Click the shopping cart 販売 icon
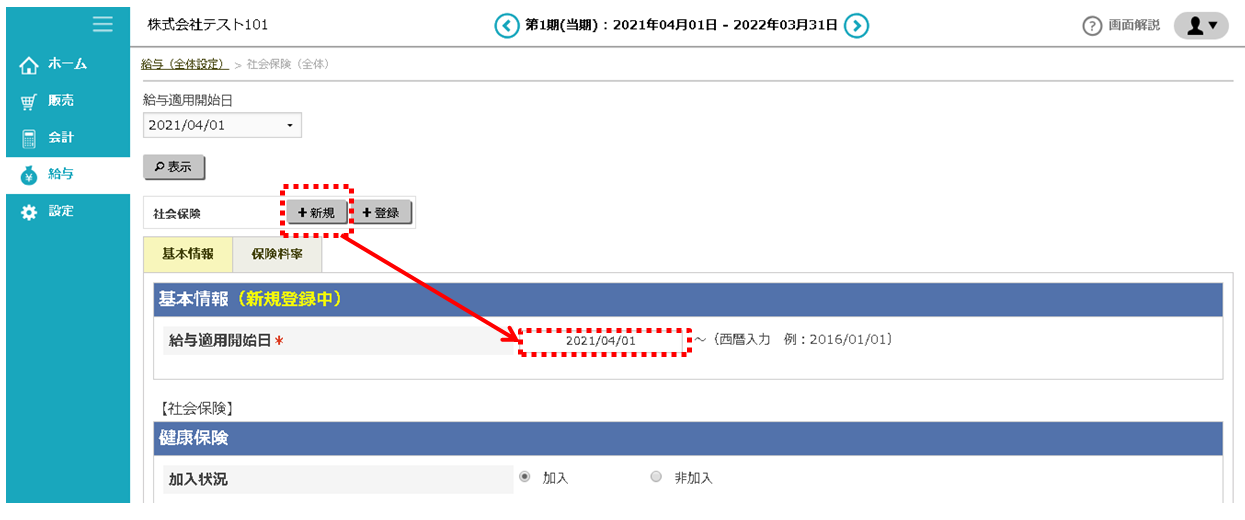Screen dimensions: 1245x520 [x=29, y=102]
